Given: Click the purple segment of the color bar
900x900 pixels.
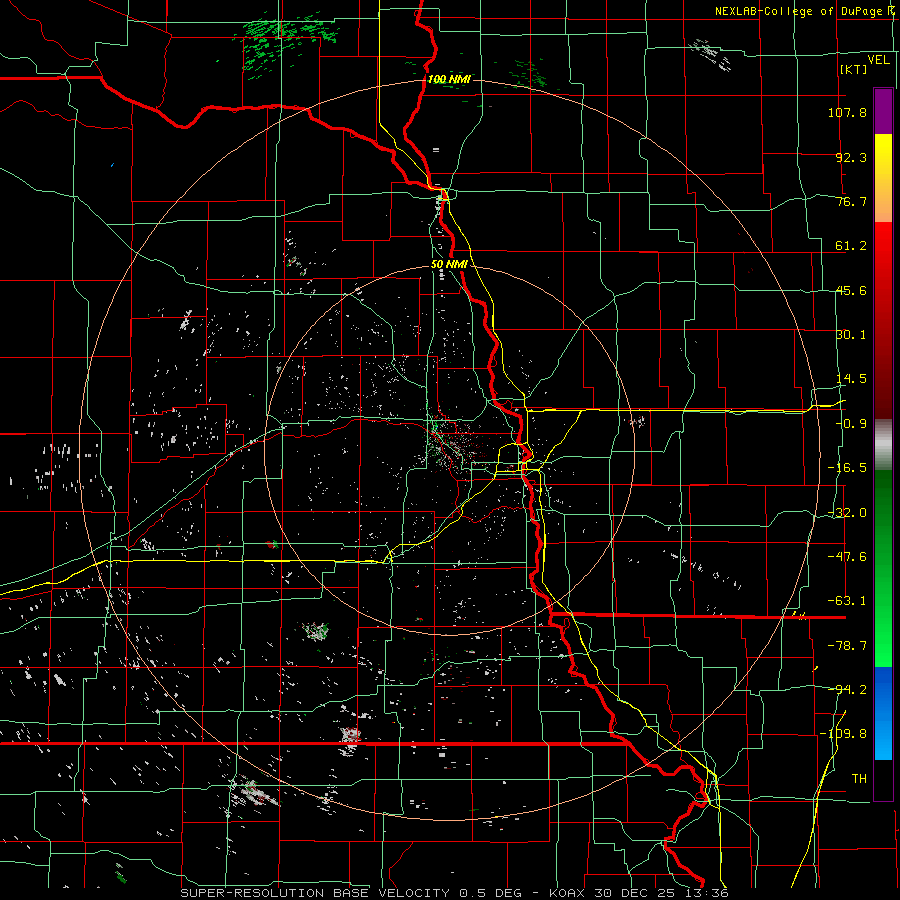Looking at the screenshot, I should pyautogui.click(x=883, y=112).
